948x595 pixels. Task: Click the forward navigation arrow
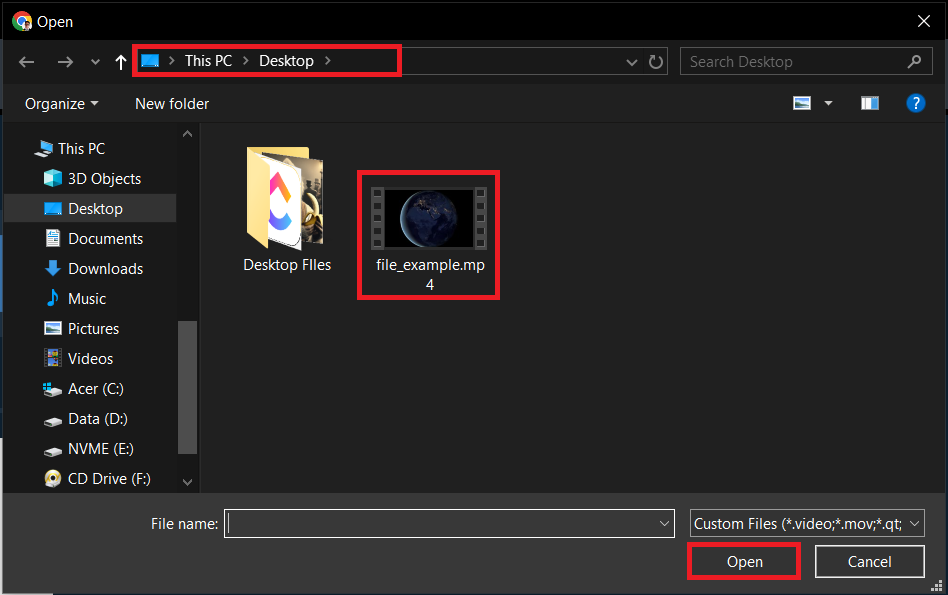(64, 61)
